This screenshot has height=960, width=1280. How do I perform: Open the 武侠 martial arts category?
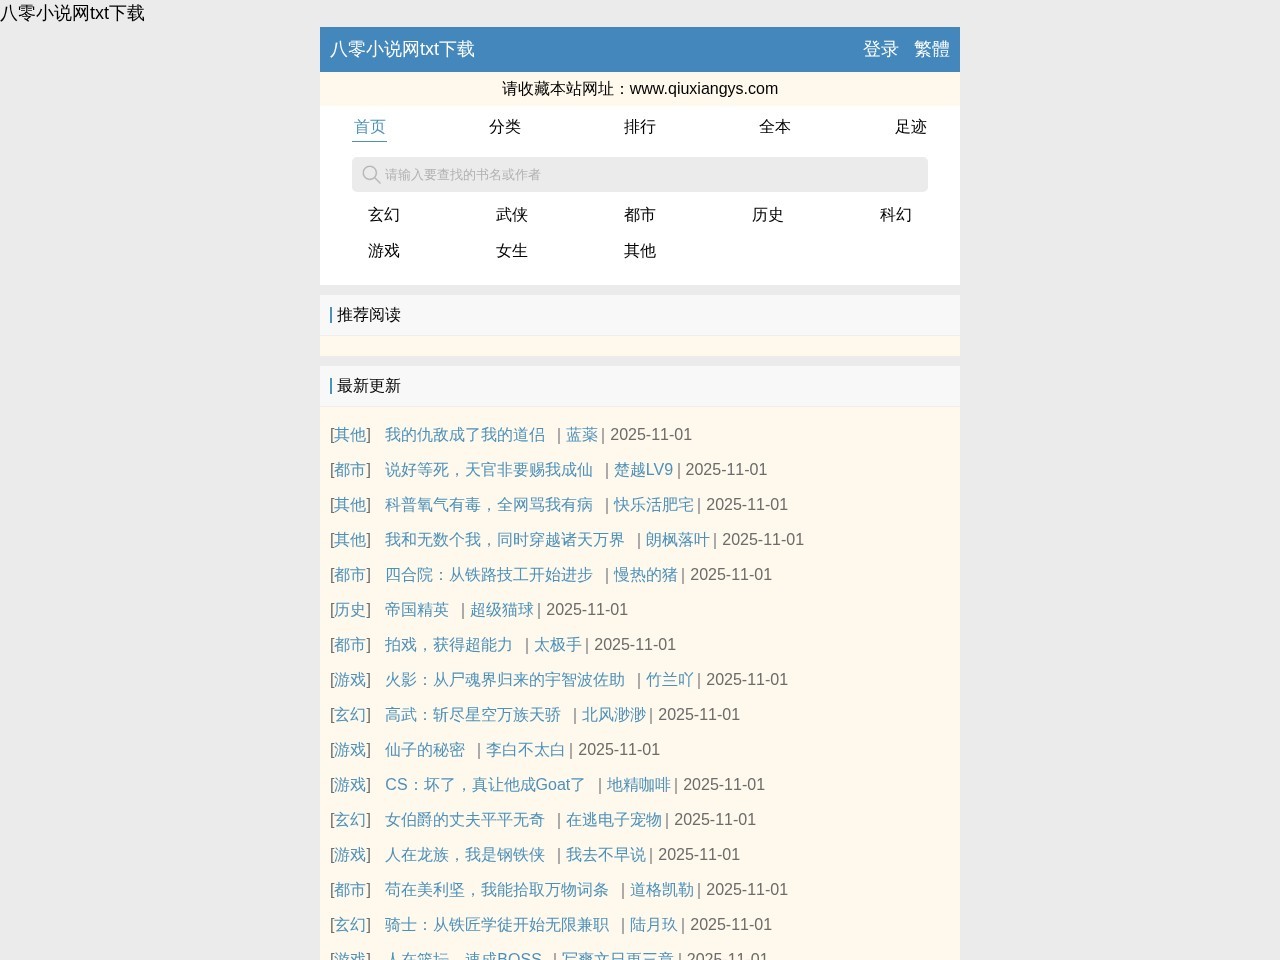pos(511,215)
